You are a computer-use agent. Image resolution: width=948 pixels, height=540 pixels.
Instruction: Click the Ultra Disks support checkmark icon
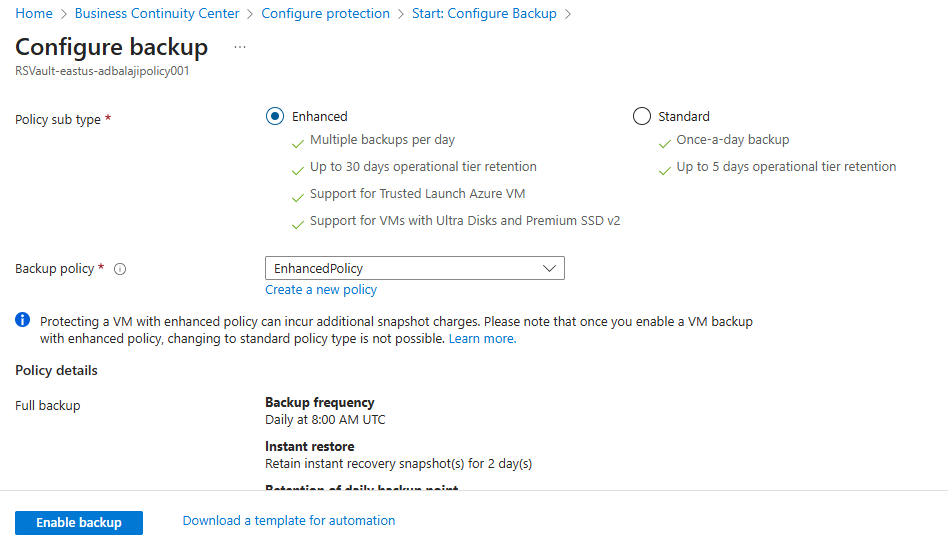(x=298, y=223)
